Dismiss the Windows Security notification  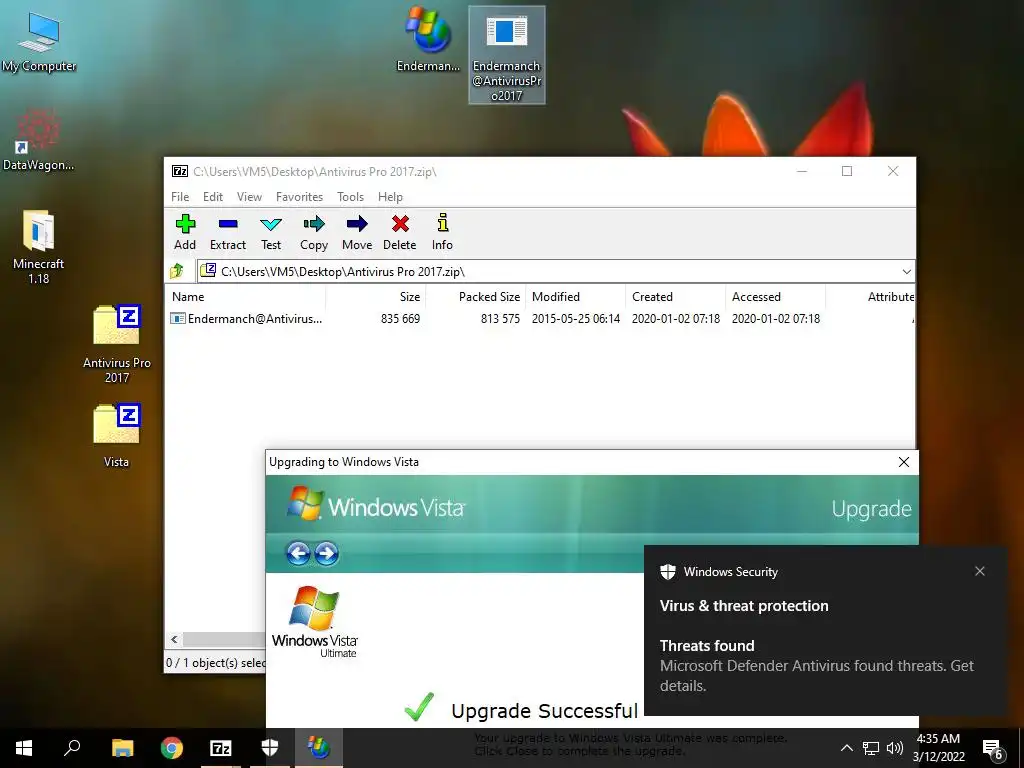pyautogui.click(x=980, y=571)
